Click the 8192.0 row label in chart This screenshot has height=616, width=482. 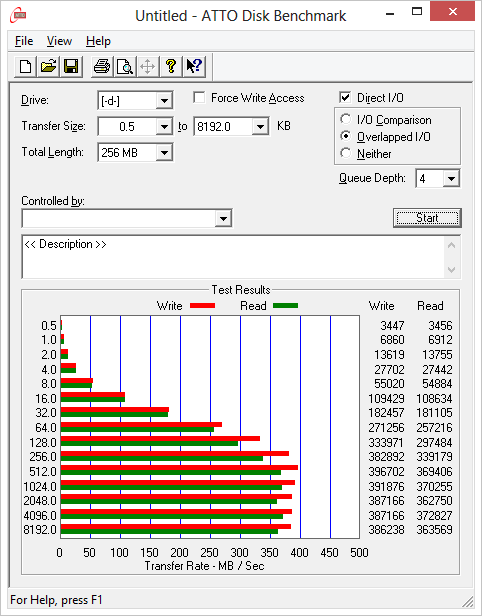point(40,530)
